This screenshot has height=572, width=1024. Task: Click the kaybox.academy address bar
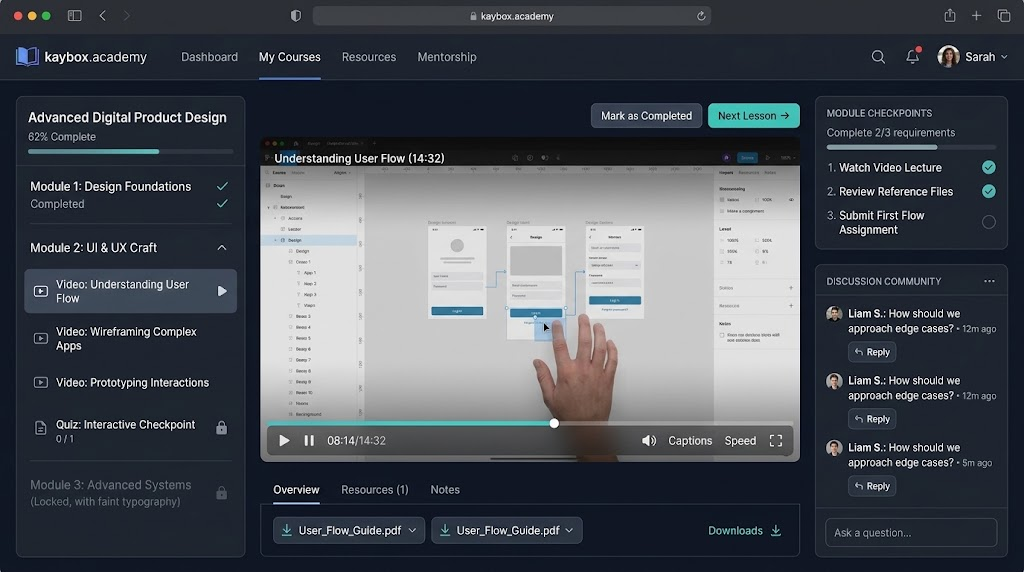(x=511, y=16)
